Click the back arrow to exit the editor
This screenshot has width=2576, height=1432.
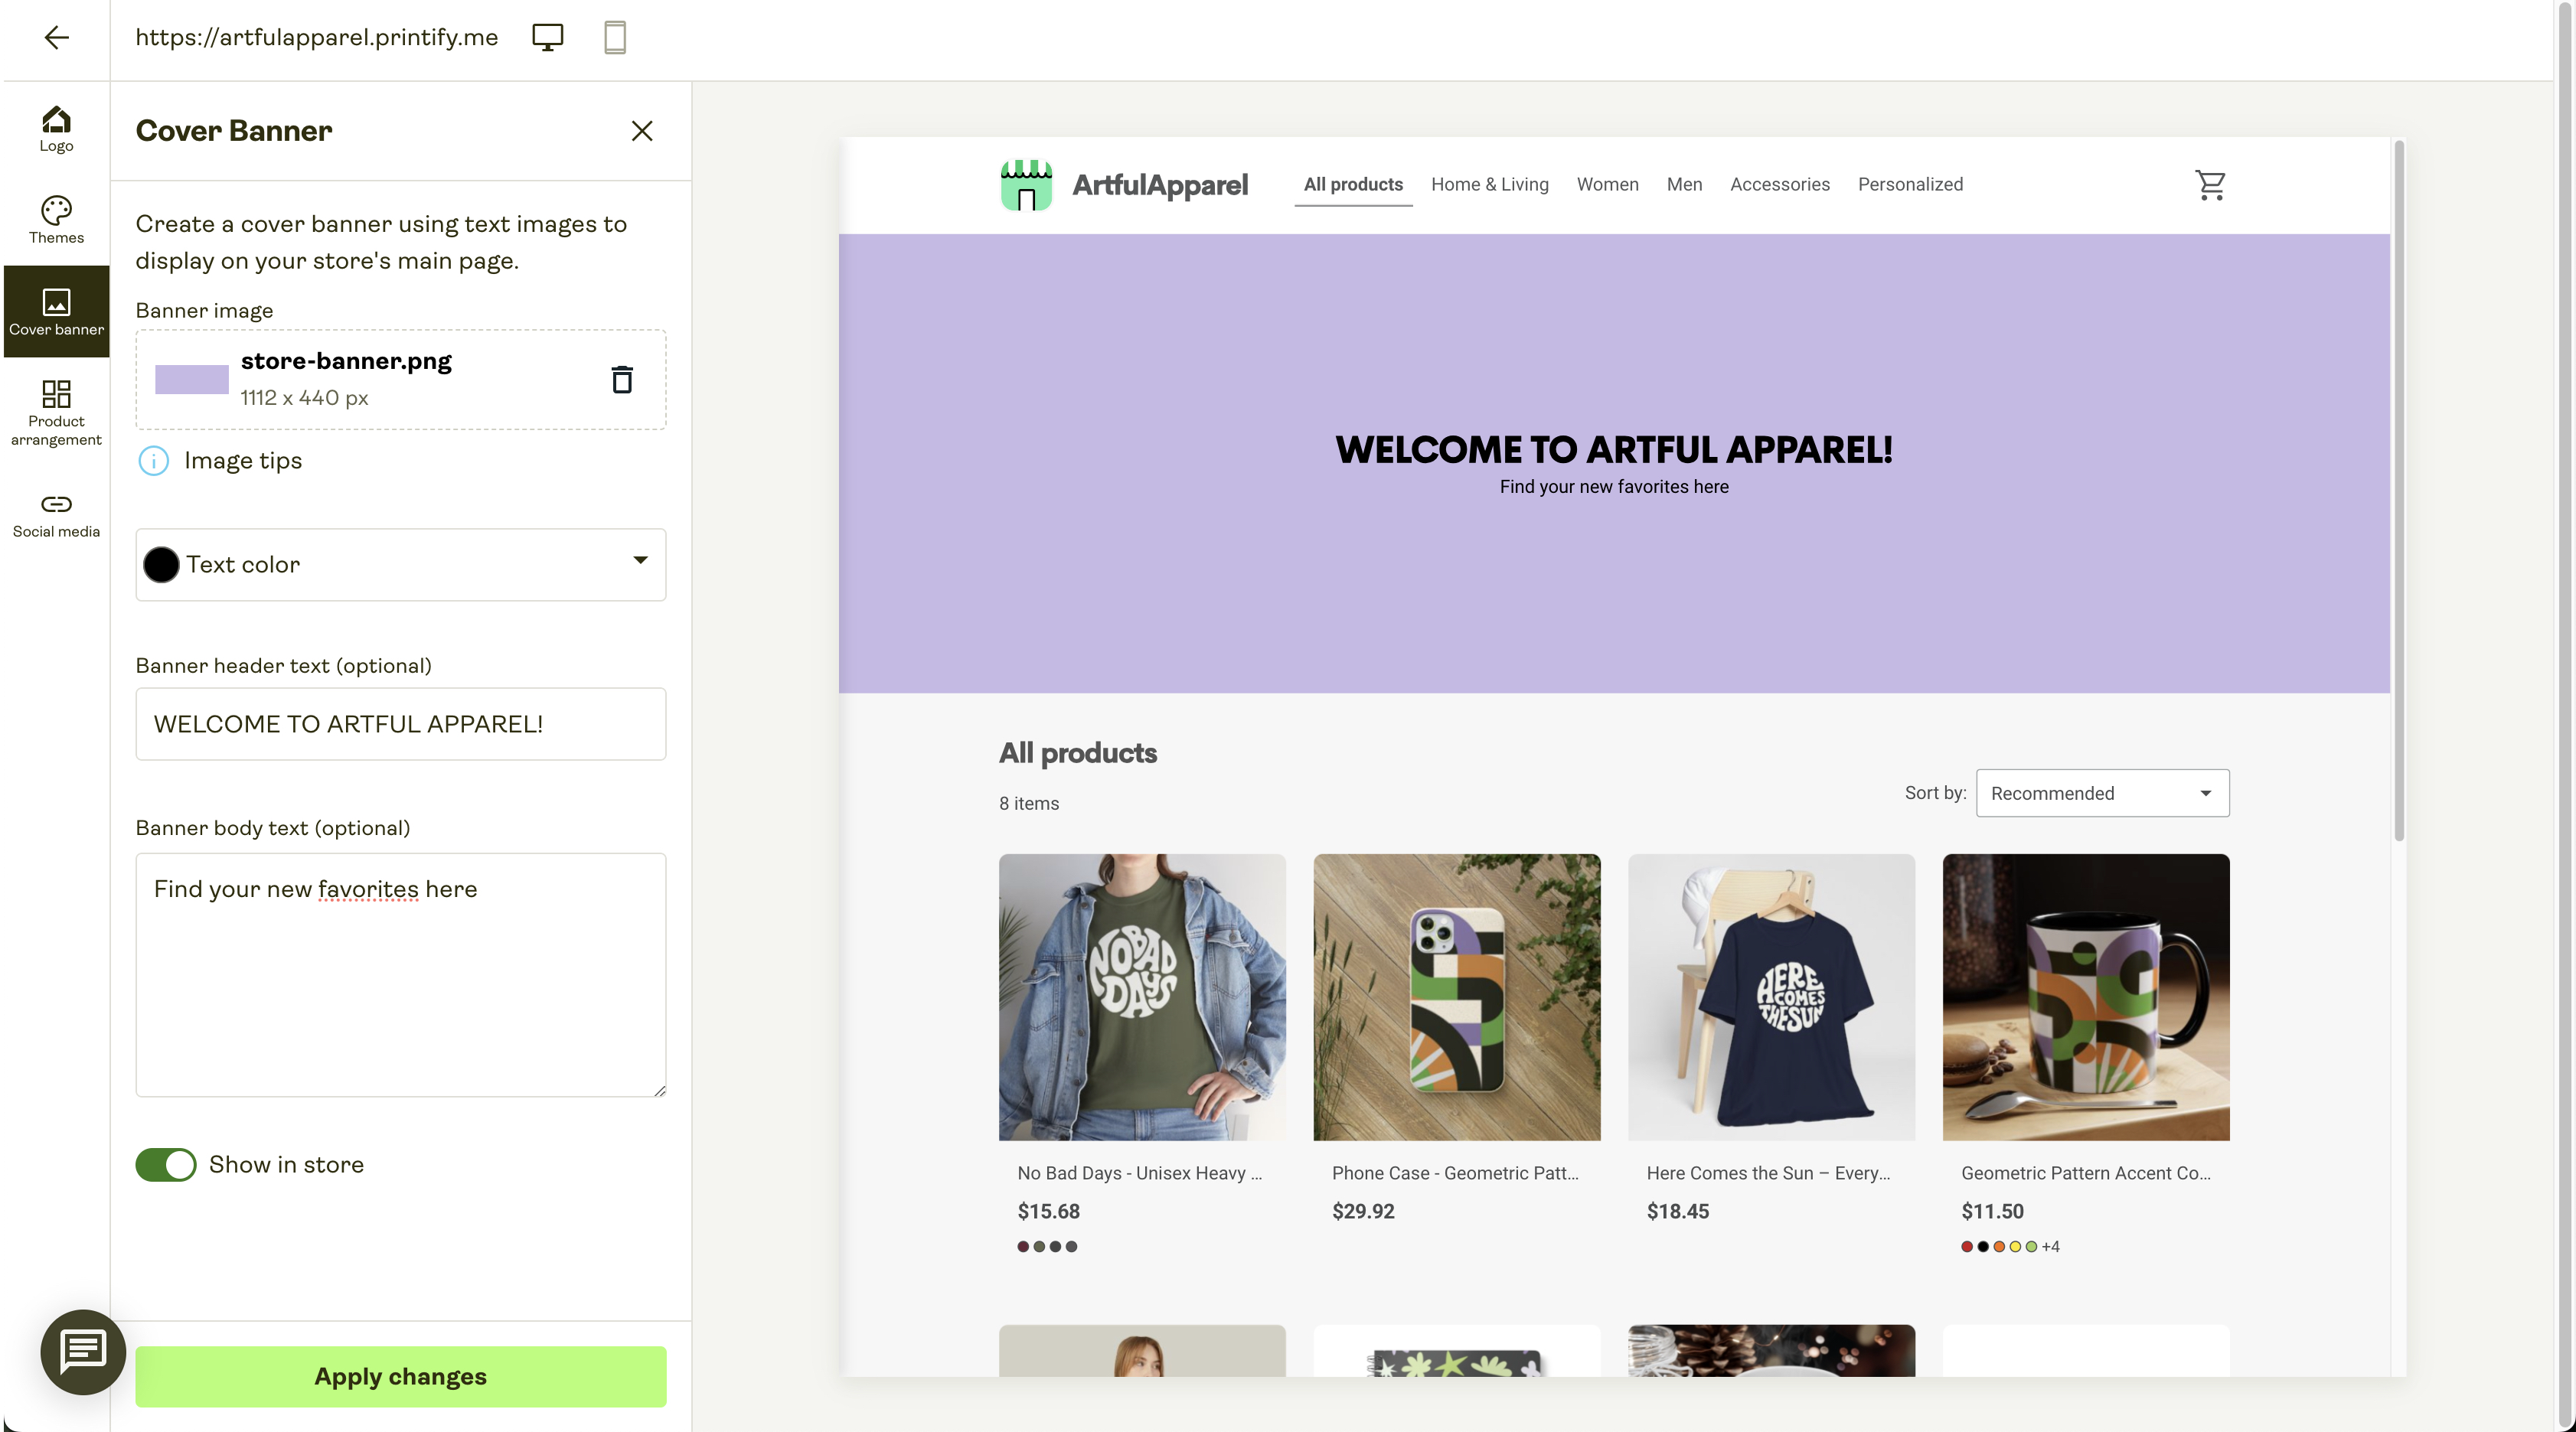point(57,38)
